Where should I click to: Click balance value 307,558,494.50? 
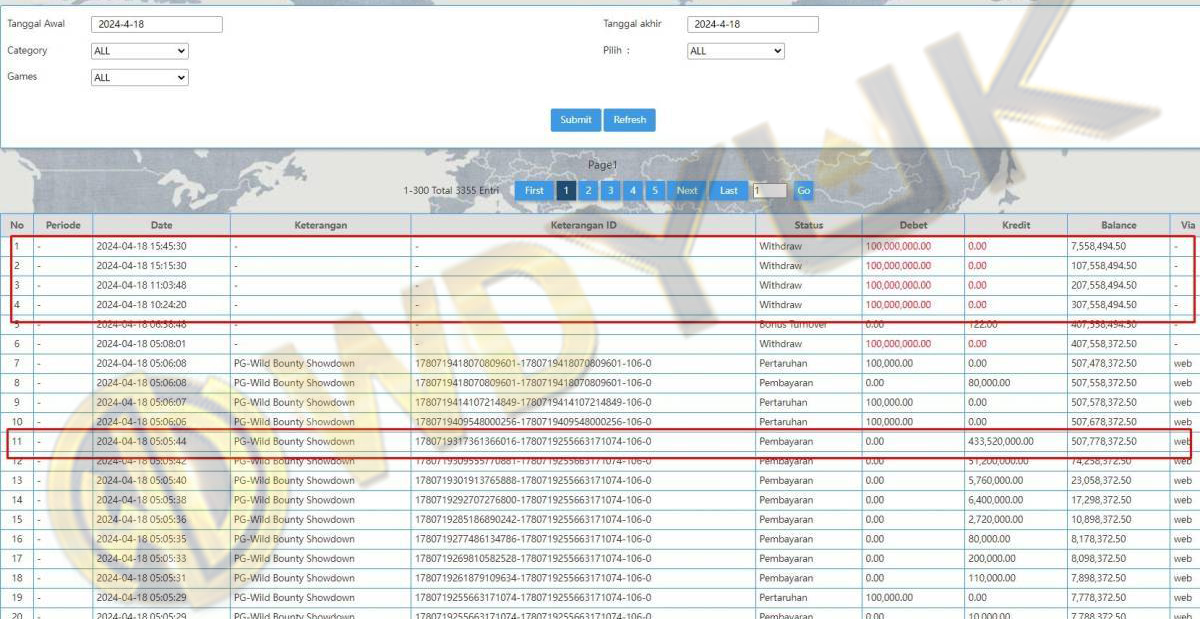tap(1104, 305)
